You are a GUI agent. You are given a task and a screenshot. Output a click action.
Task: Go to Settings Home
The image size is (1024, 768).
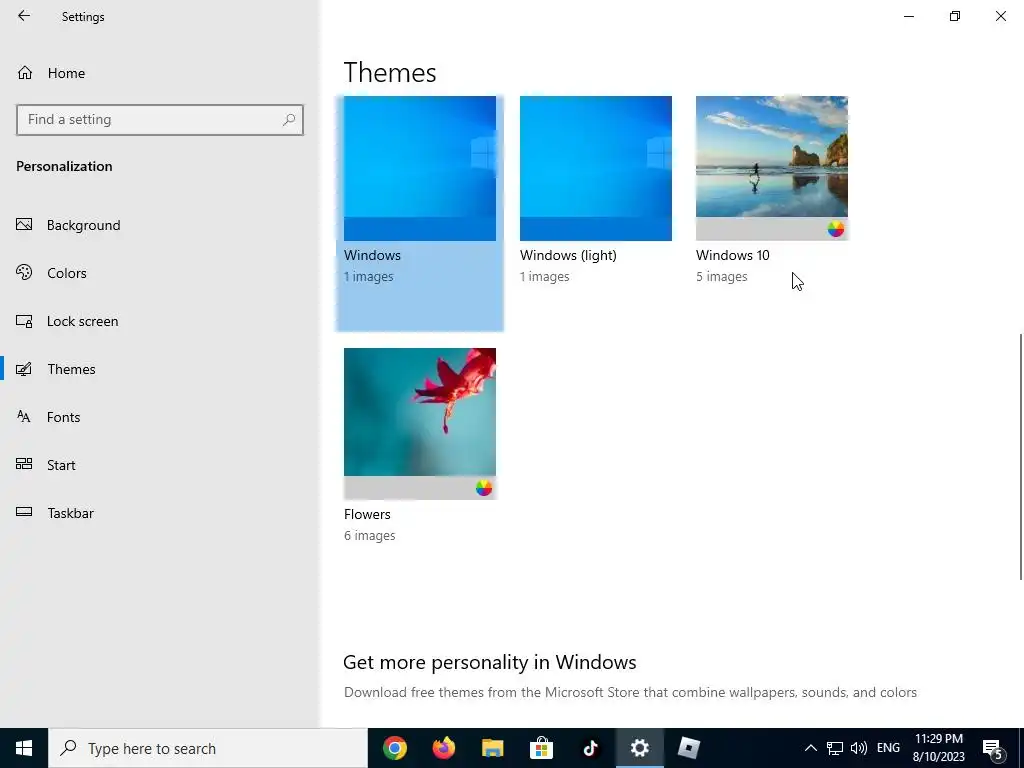point(160,72)
